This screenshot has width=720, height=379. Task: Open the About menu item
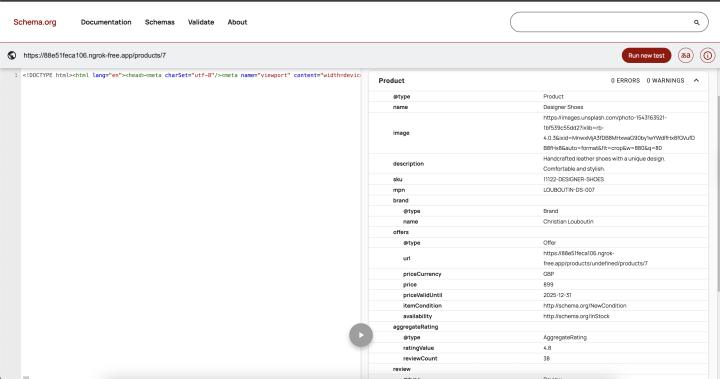[x=237, y=22]
